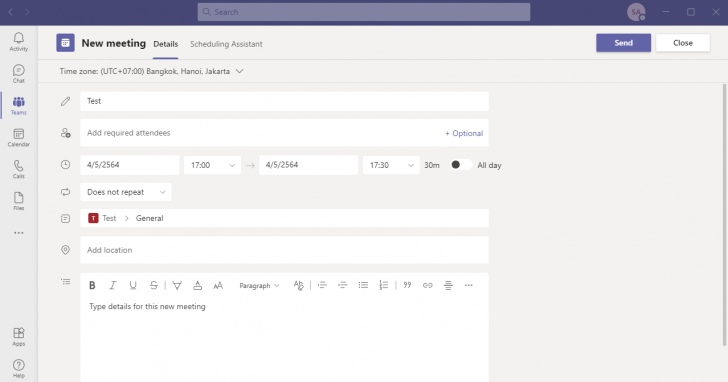Image resolution: width=728 pixels, height=382 pixels.
Task: Go back with the back arrow
Action: click(10, 12)
